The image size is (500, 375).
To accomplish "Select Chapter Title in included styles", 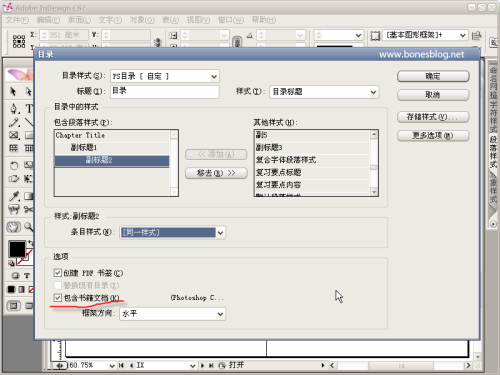I will (x=112, y=135).
